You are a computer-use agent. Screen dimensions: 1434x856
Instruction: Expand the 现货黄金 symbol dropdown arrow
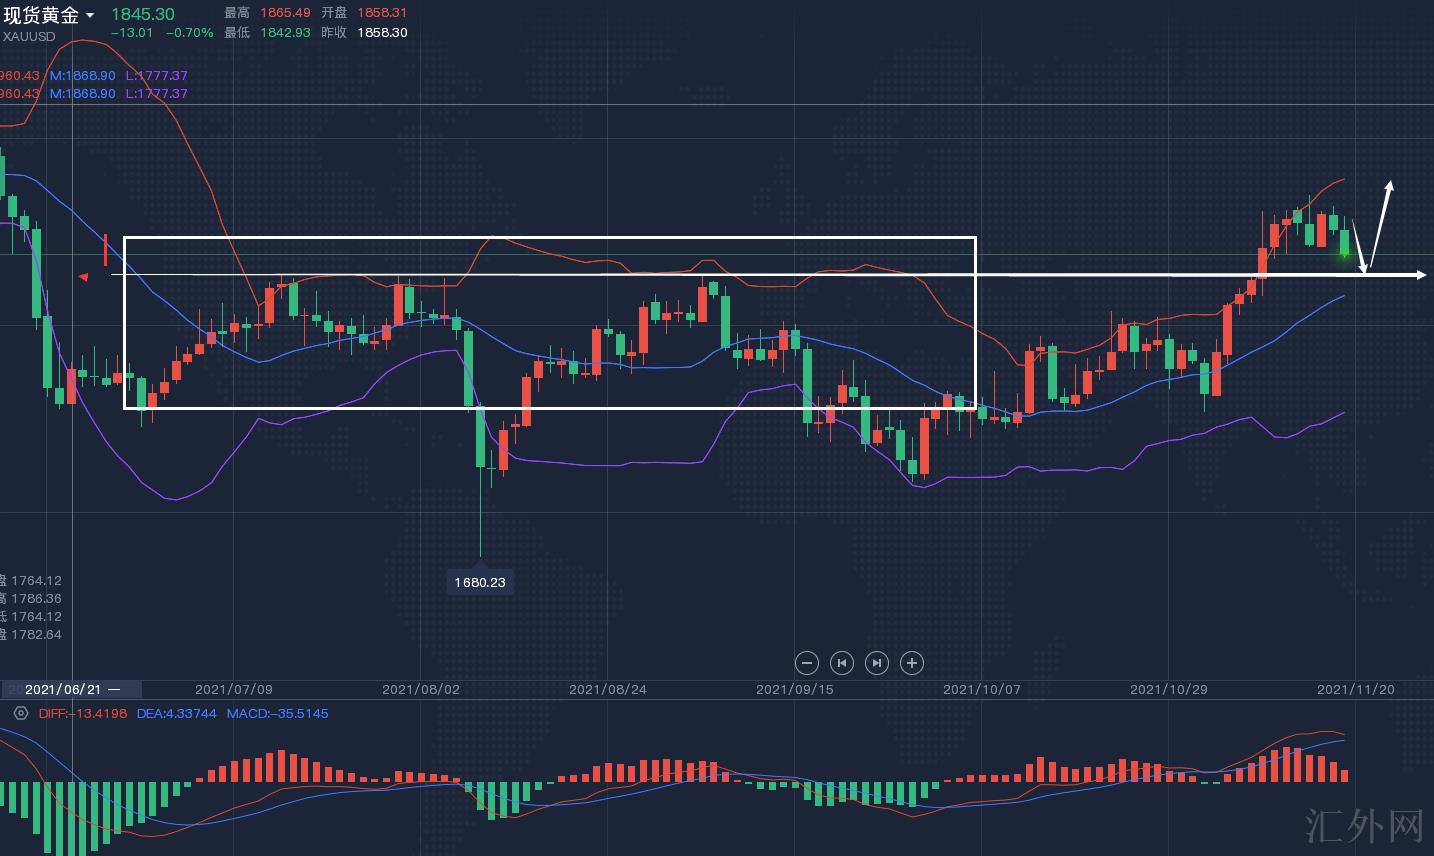90,16
